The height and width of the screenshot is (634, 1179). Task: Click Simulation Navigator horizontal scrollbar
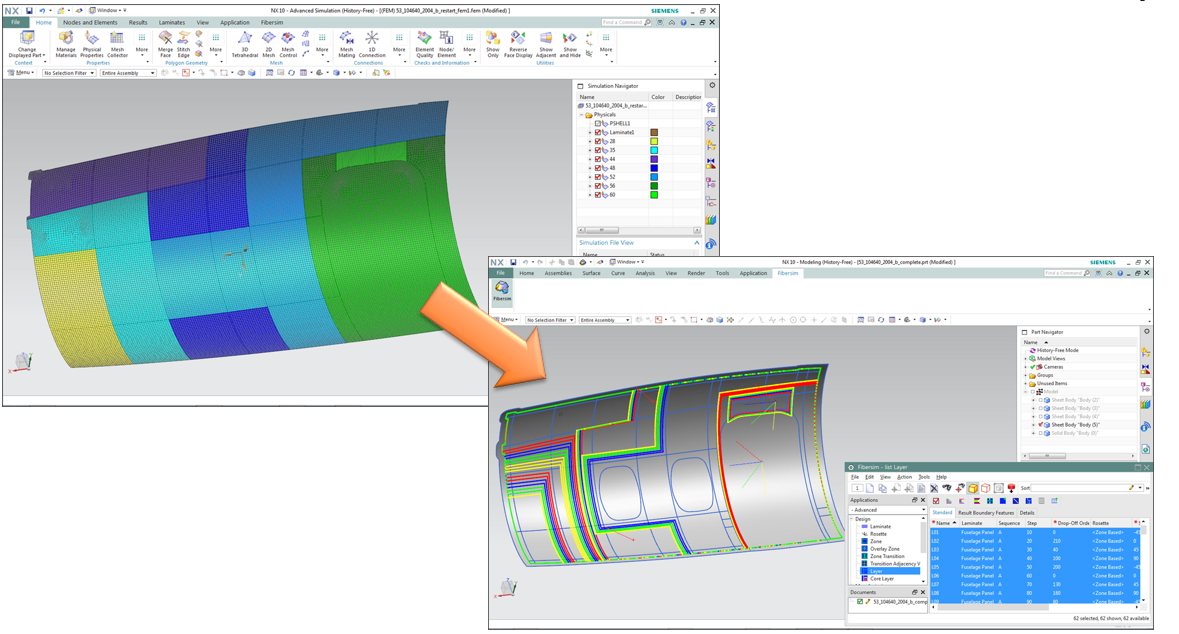point(638,230)
